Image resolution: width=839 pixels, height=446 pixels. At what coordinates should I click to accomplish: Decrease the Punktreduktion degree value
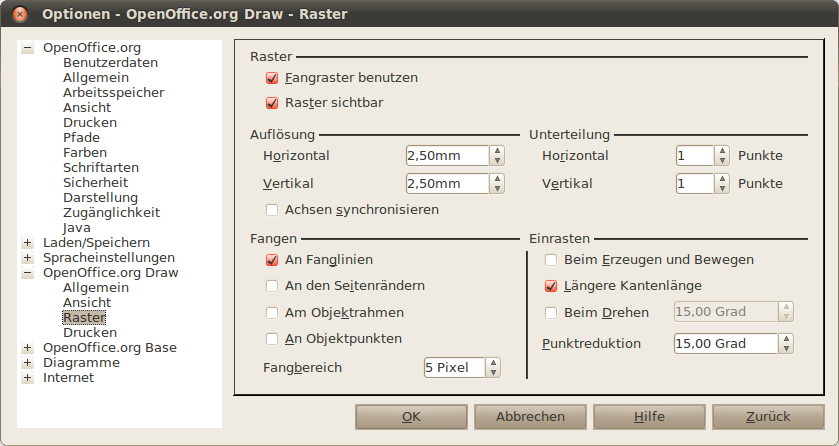pos(786,349)
